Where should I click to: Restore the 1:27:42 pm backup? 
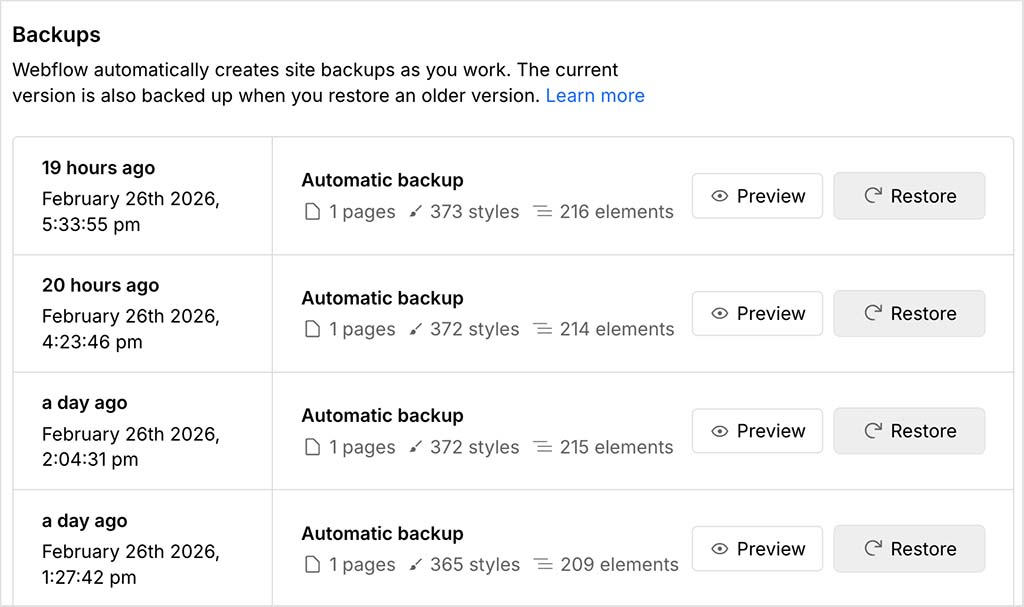point(909,548)
